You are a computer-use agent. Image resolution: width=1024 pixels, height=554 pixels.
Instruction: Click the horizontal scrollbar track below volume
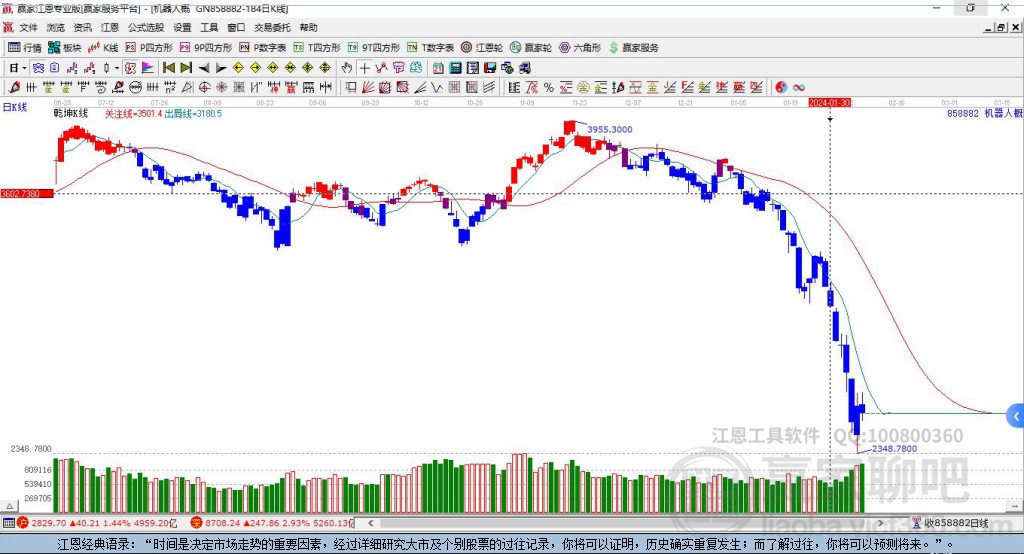pyautogui.click(x=626, y=523)
